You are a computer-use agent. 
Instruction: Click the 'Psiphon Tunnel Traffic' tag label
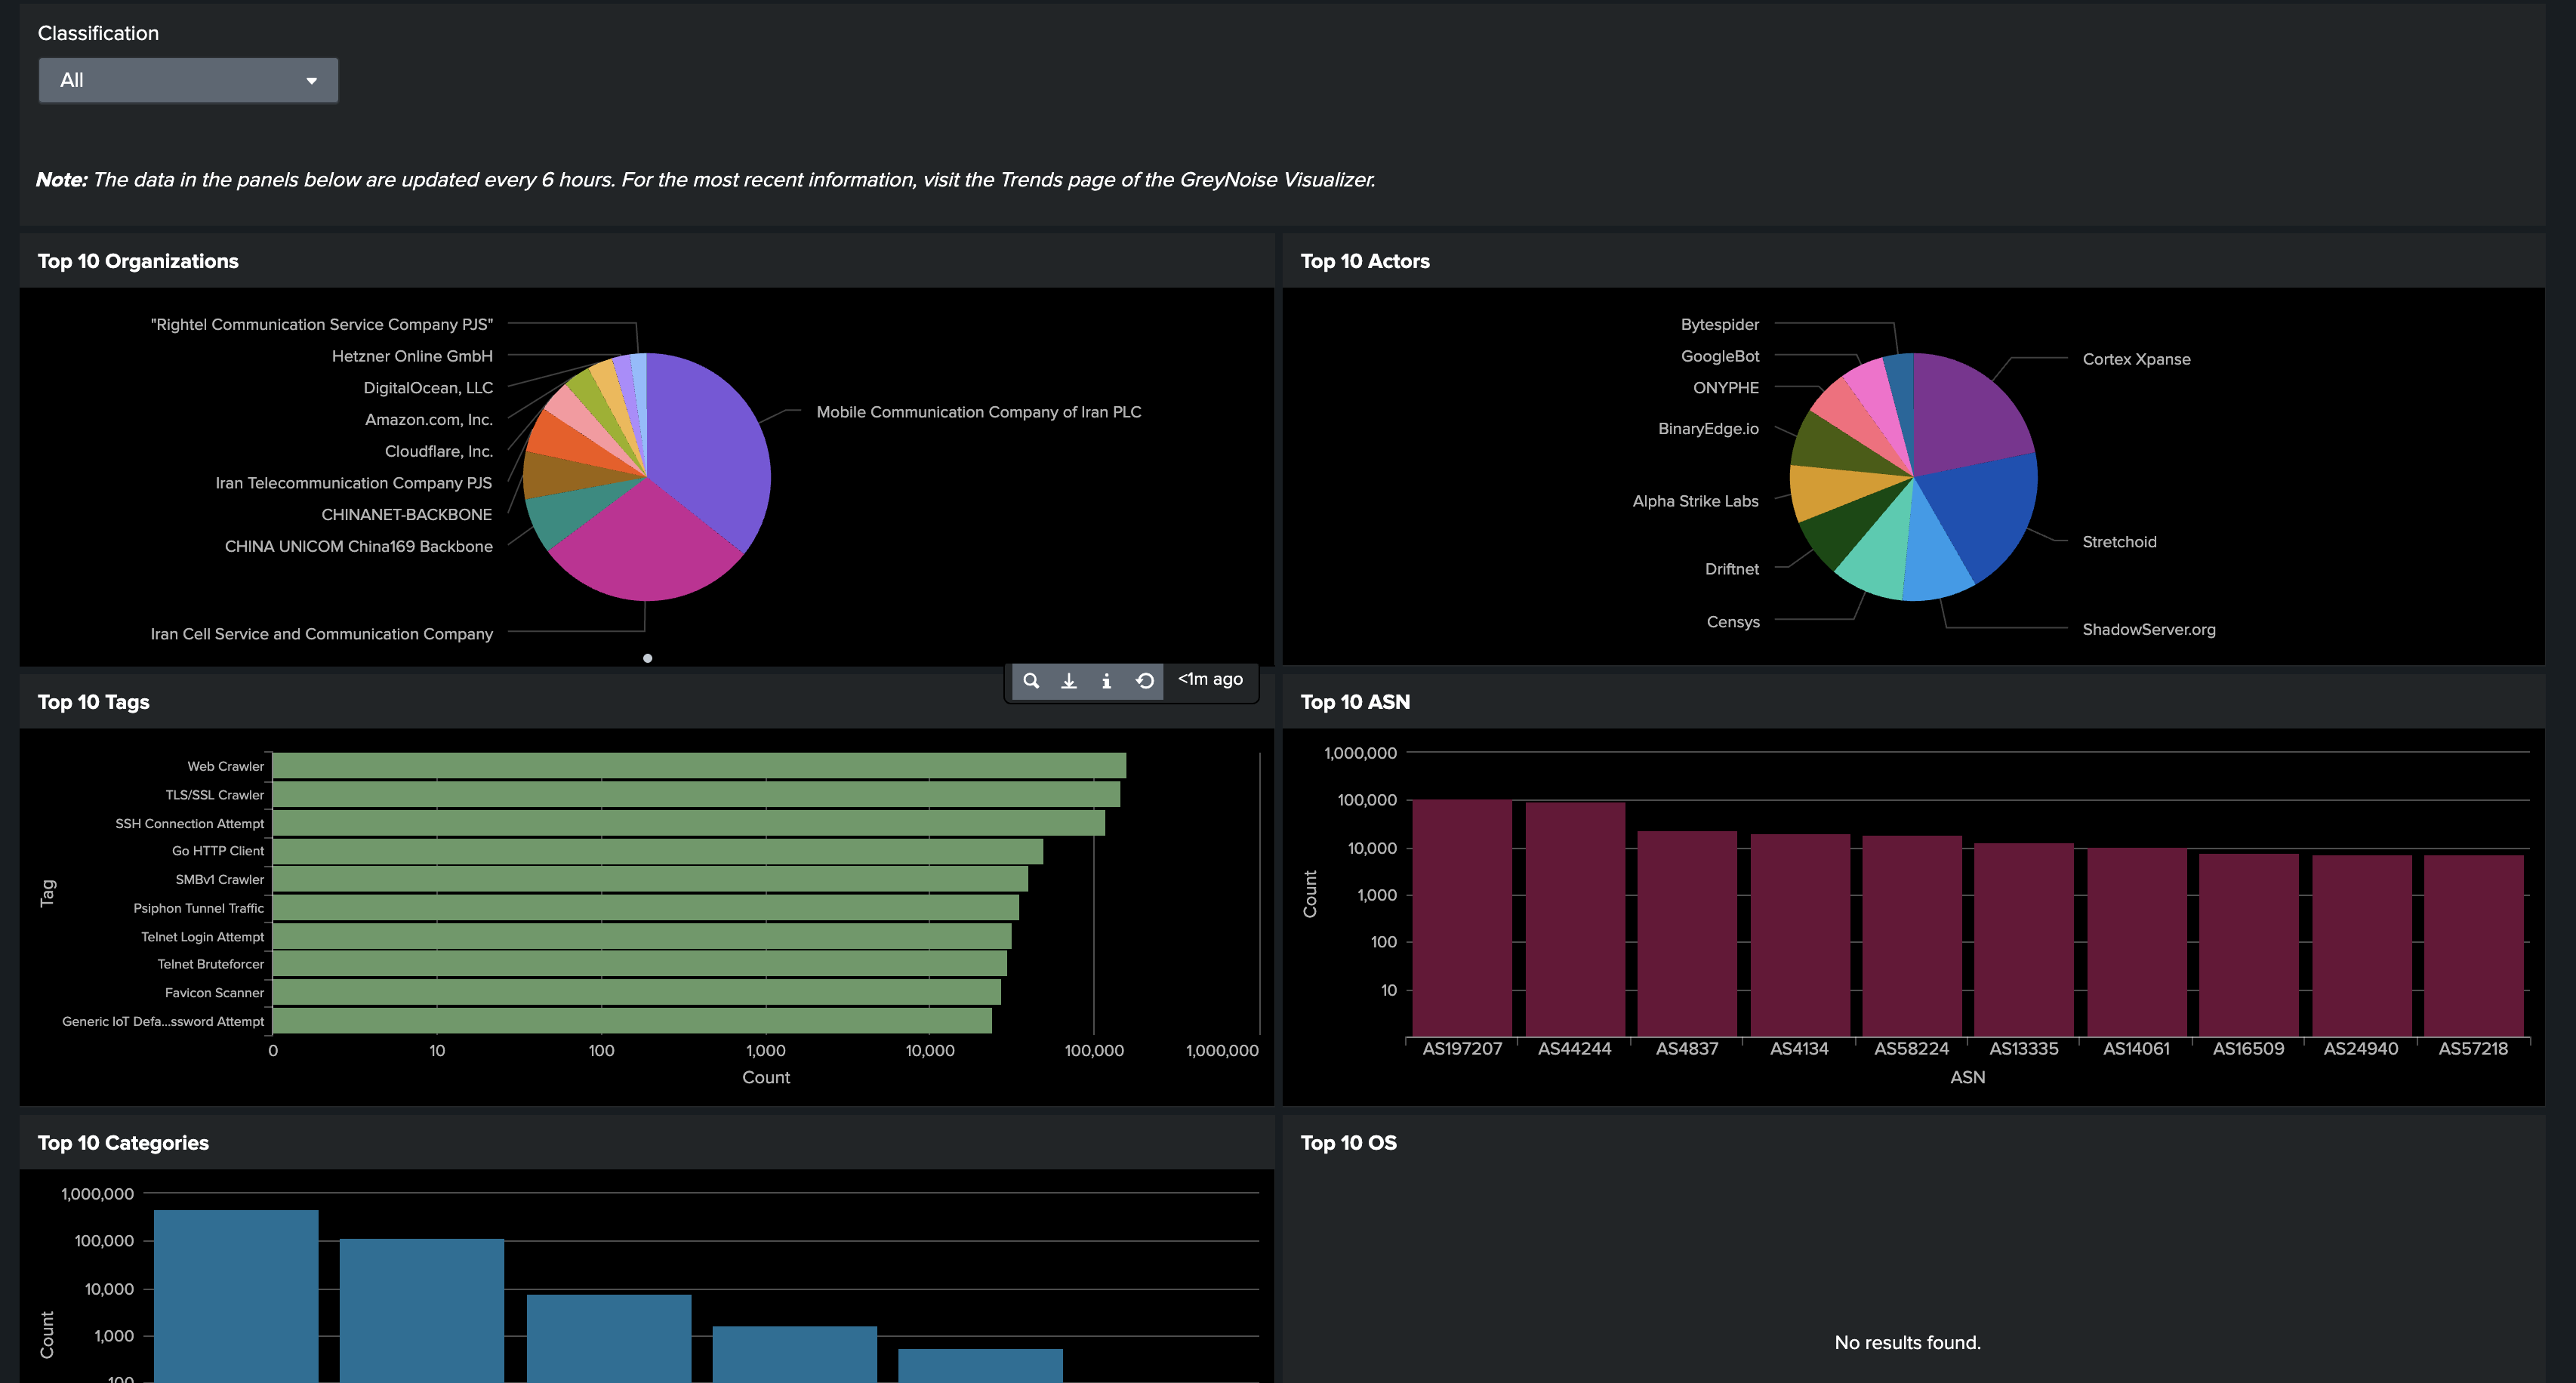click(x=198, y=908)
